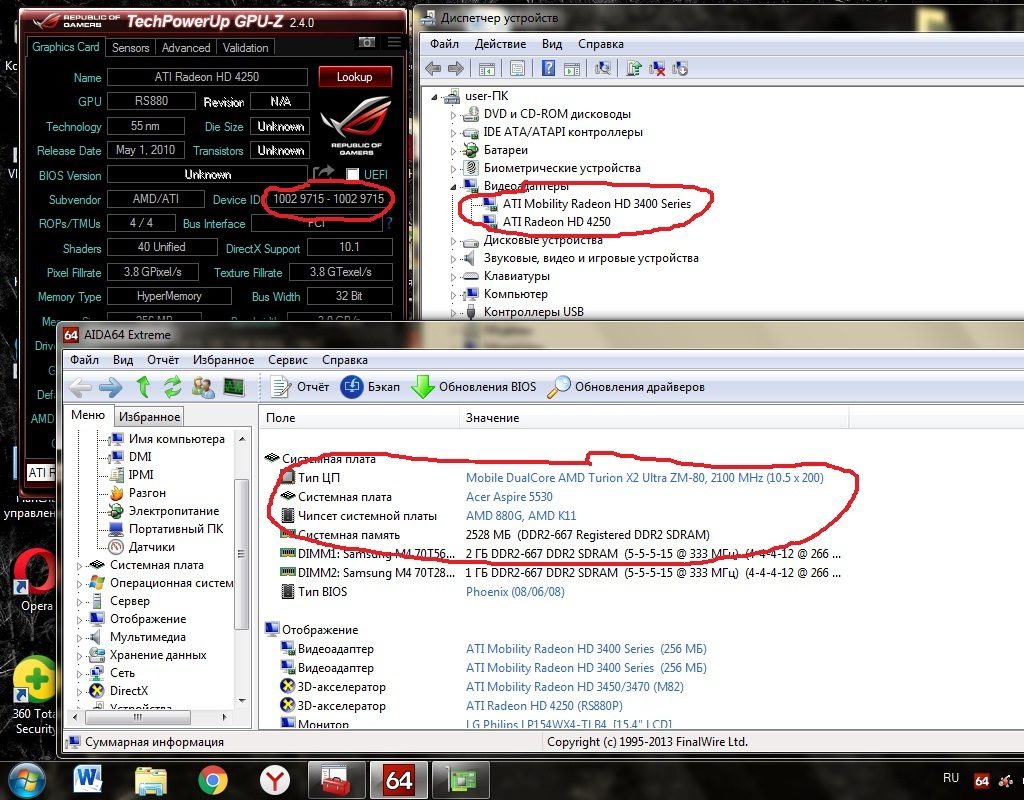
Task: Switch to the Избранное tab in AIDA64
Action: tap(149, 417)
